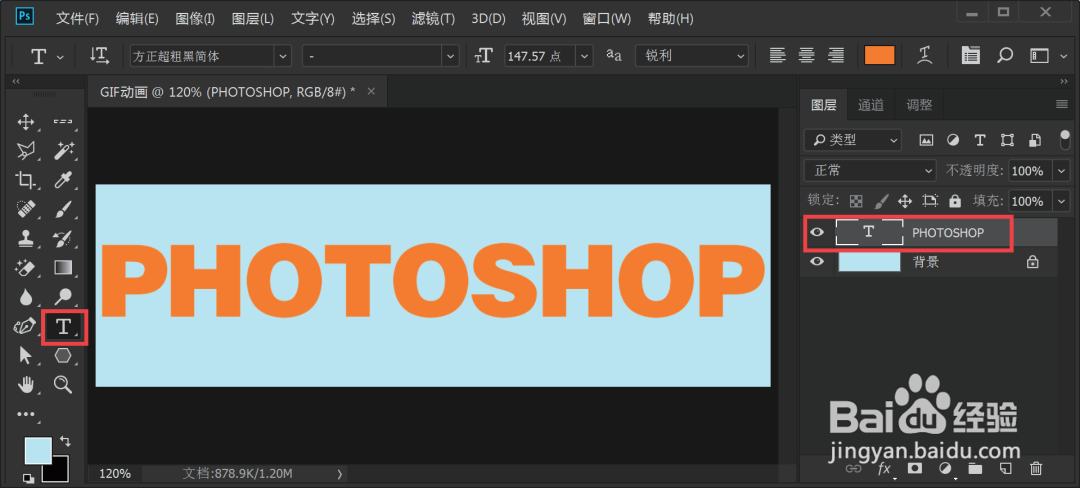Select the Magic Wand tool

63,151
